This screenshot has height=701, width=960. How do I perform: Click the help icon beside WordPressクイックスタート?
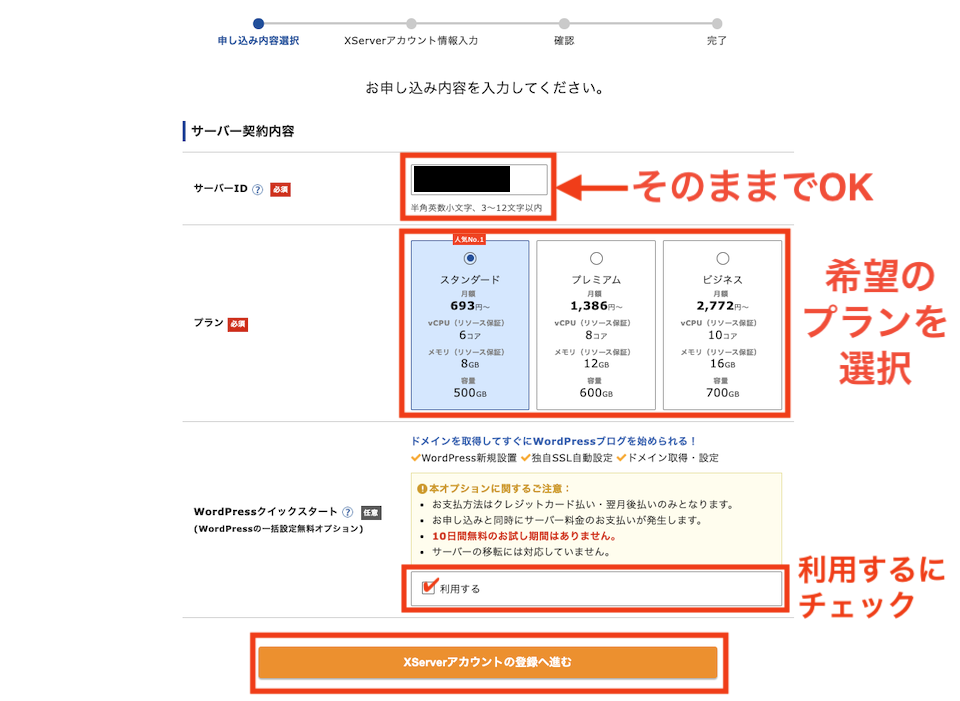click(347, 511)
